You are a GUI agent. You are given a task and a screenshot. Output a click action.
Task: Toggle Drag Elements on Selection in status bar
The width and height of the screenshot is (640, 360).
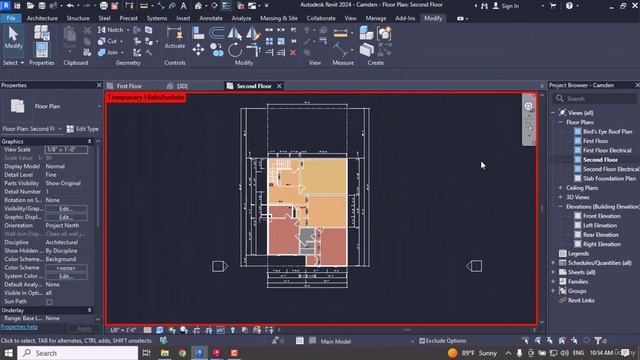pyautogui.click(x=575, y=340)
